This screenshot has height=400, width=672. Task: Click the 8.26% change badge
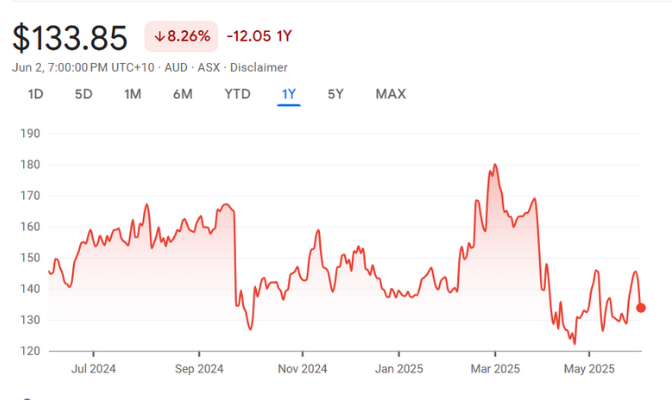coord(182,37)
